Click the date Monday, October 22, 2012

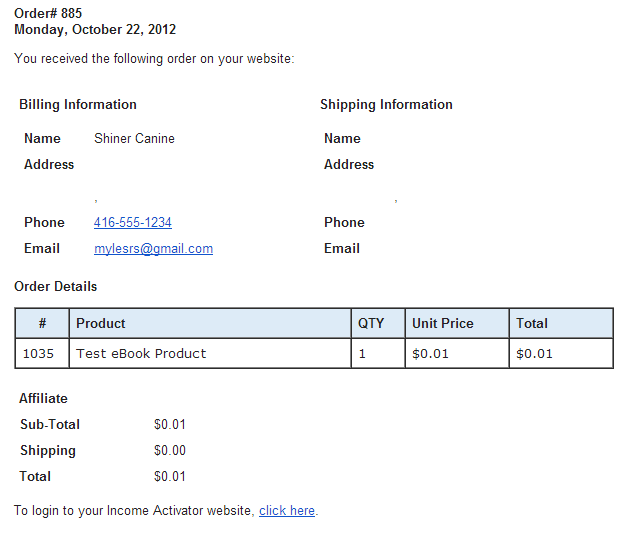[95, 30]
